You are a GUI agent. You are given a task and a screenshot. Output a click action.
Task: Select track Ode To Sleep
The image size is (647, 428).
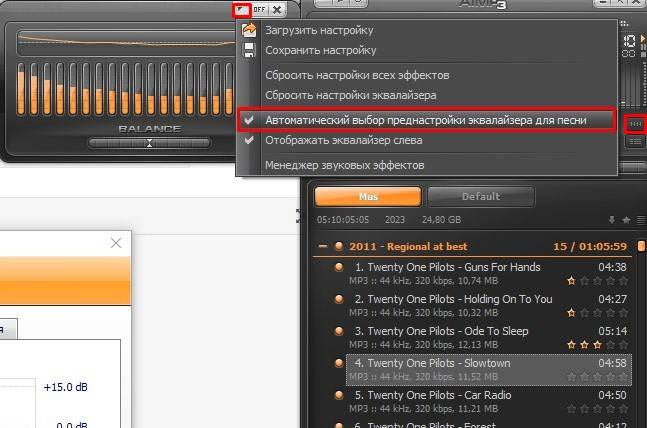(x=488, y=337)
